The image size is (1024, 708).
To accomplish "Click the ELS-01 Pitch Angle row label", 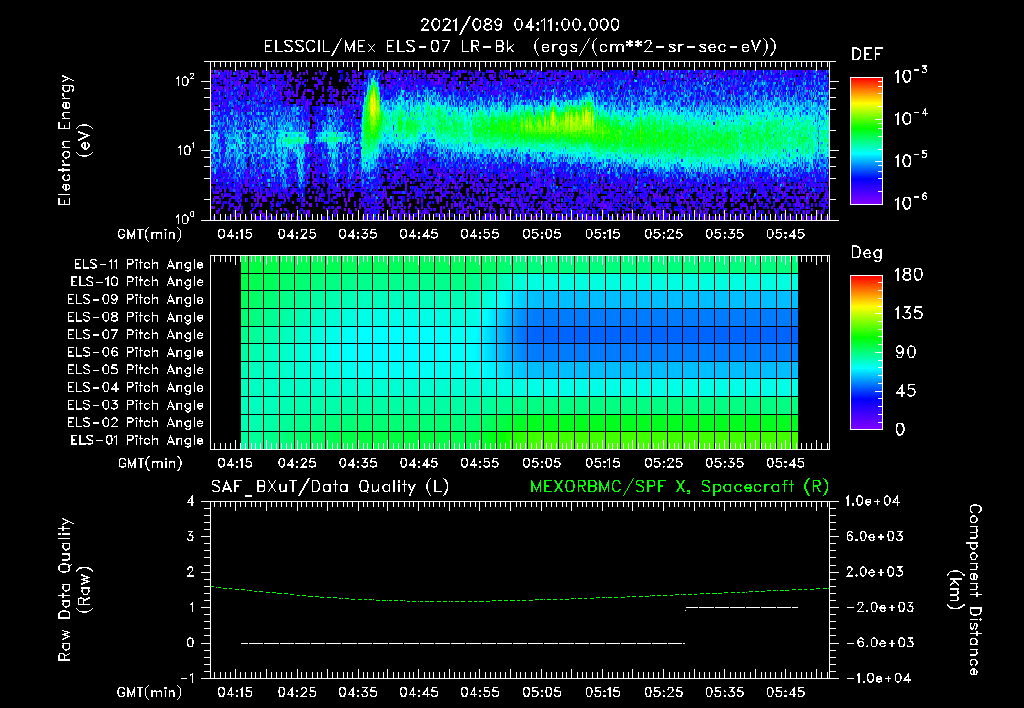I will pos(137,440).
